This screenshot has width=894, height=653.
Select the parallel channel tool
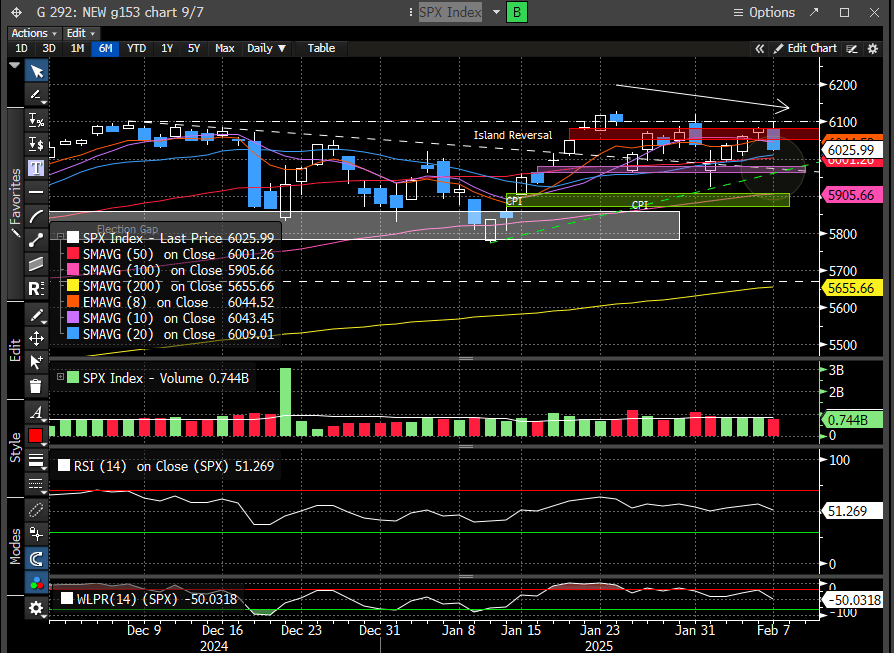pos(36,264)
